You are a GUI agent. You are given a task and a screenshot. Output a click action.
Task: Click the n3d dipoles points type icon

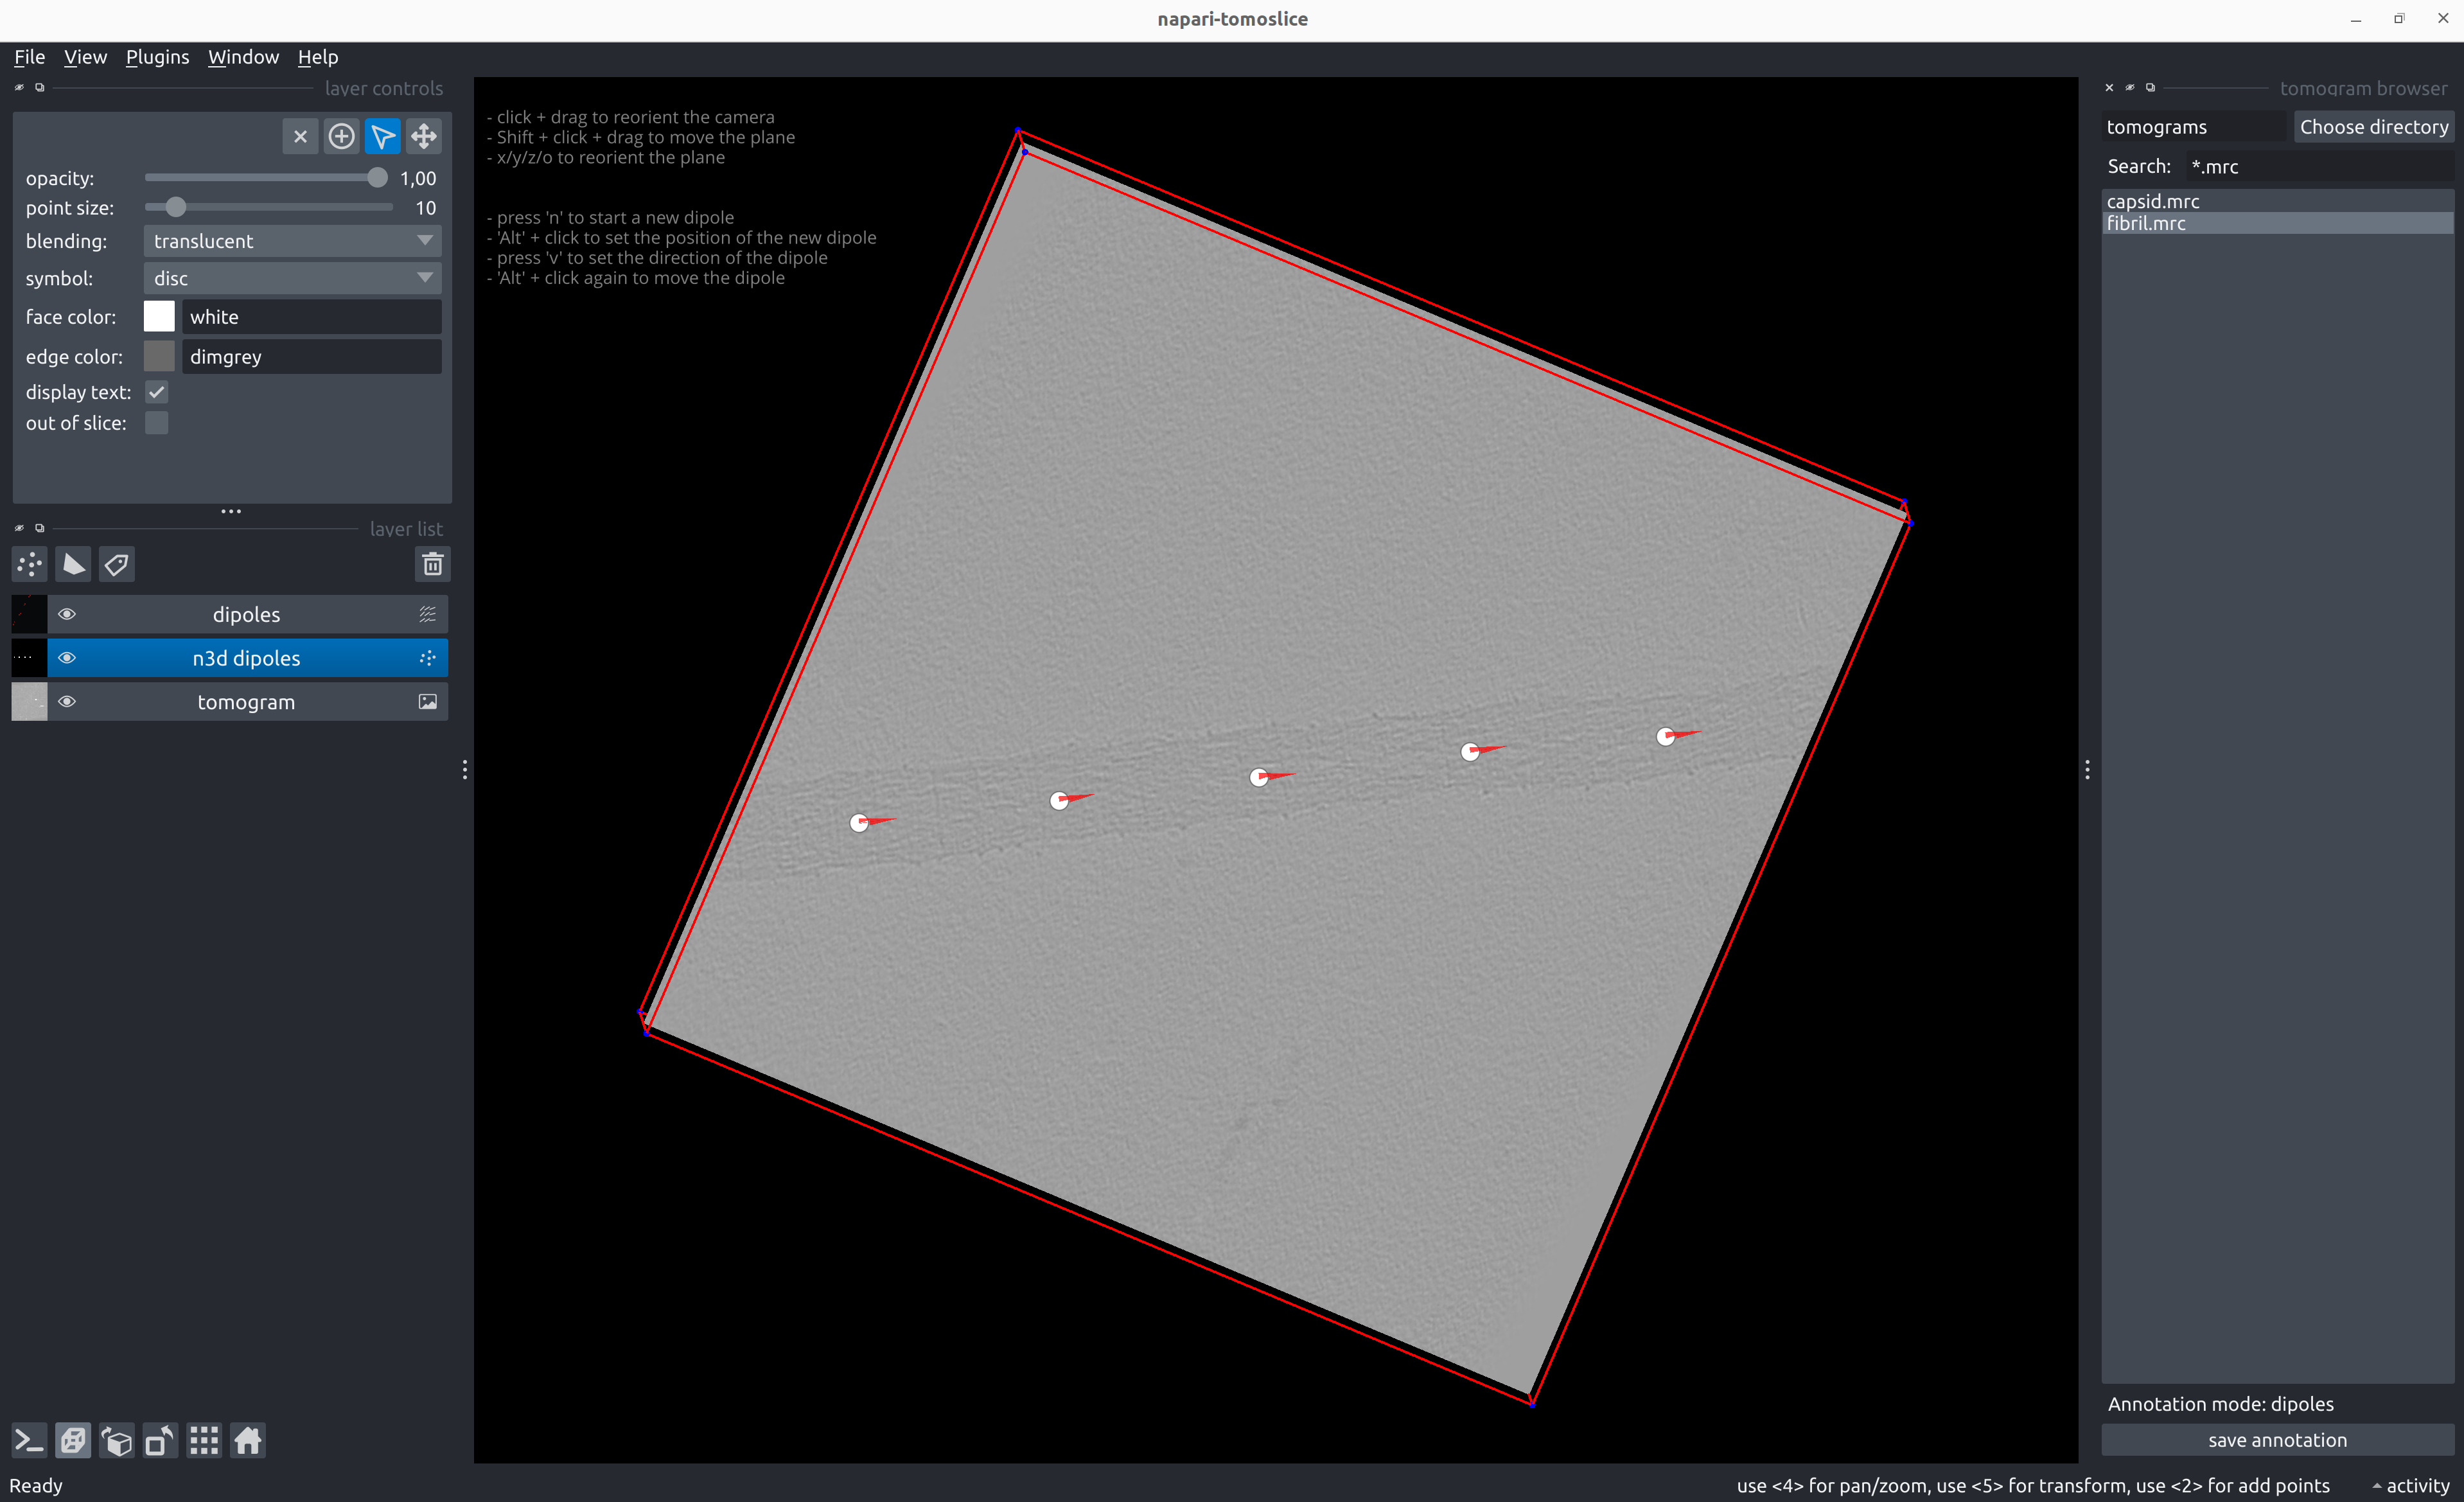point(427,658)
